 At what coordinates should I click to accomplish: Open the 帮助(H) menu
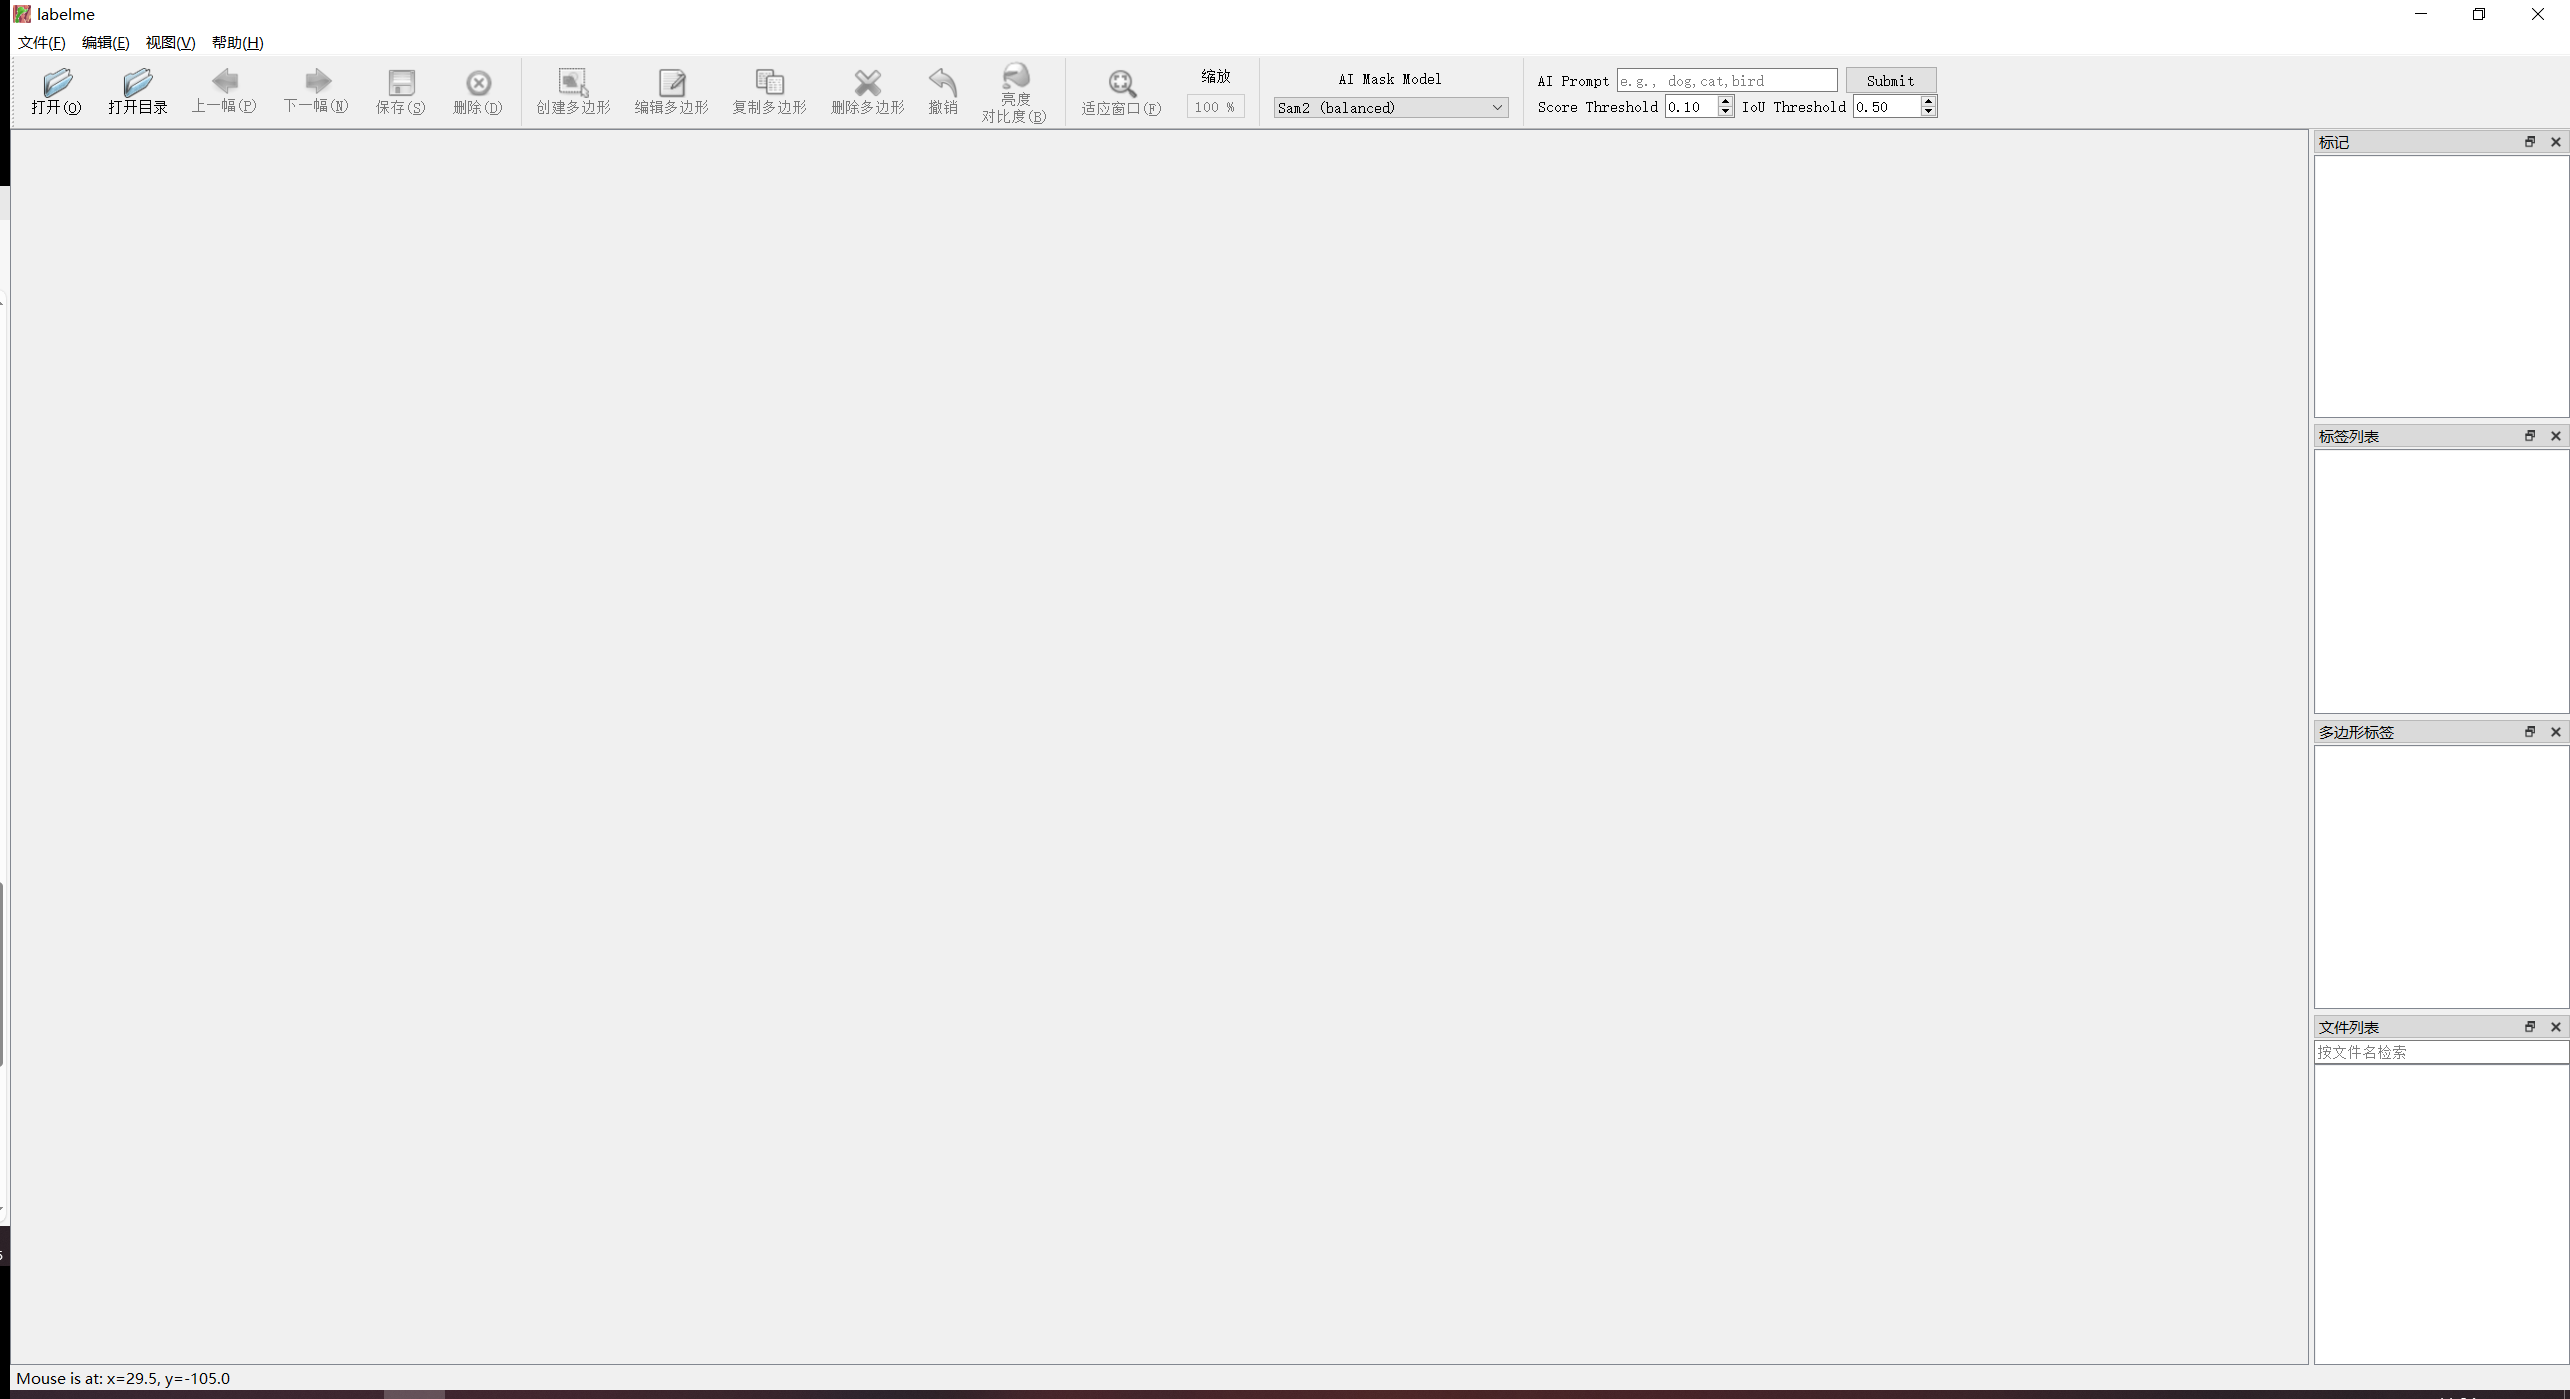237,43
